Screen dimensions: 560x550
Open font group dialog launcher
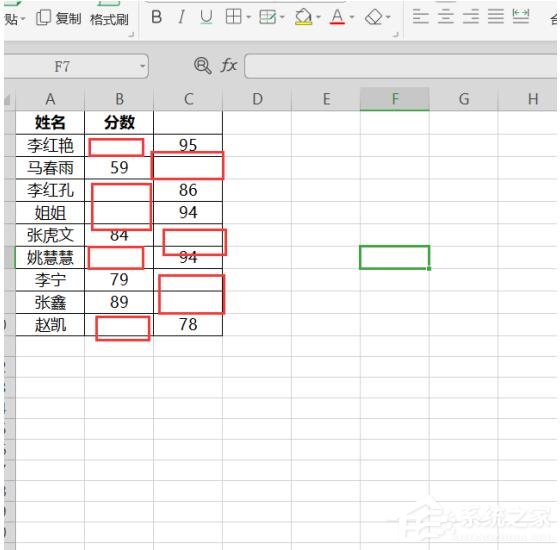tap(396, 35)
